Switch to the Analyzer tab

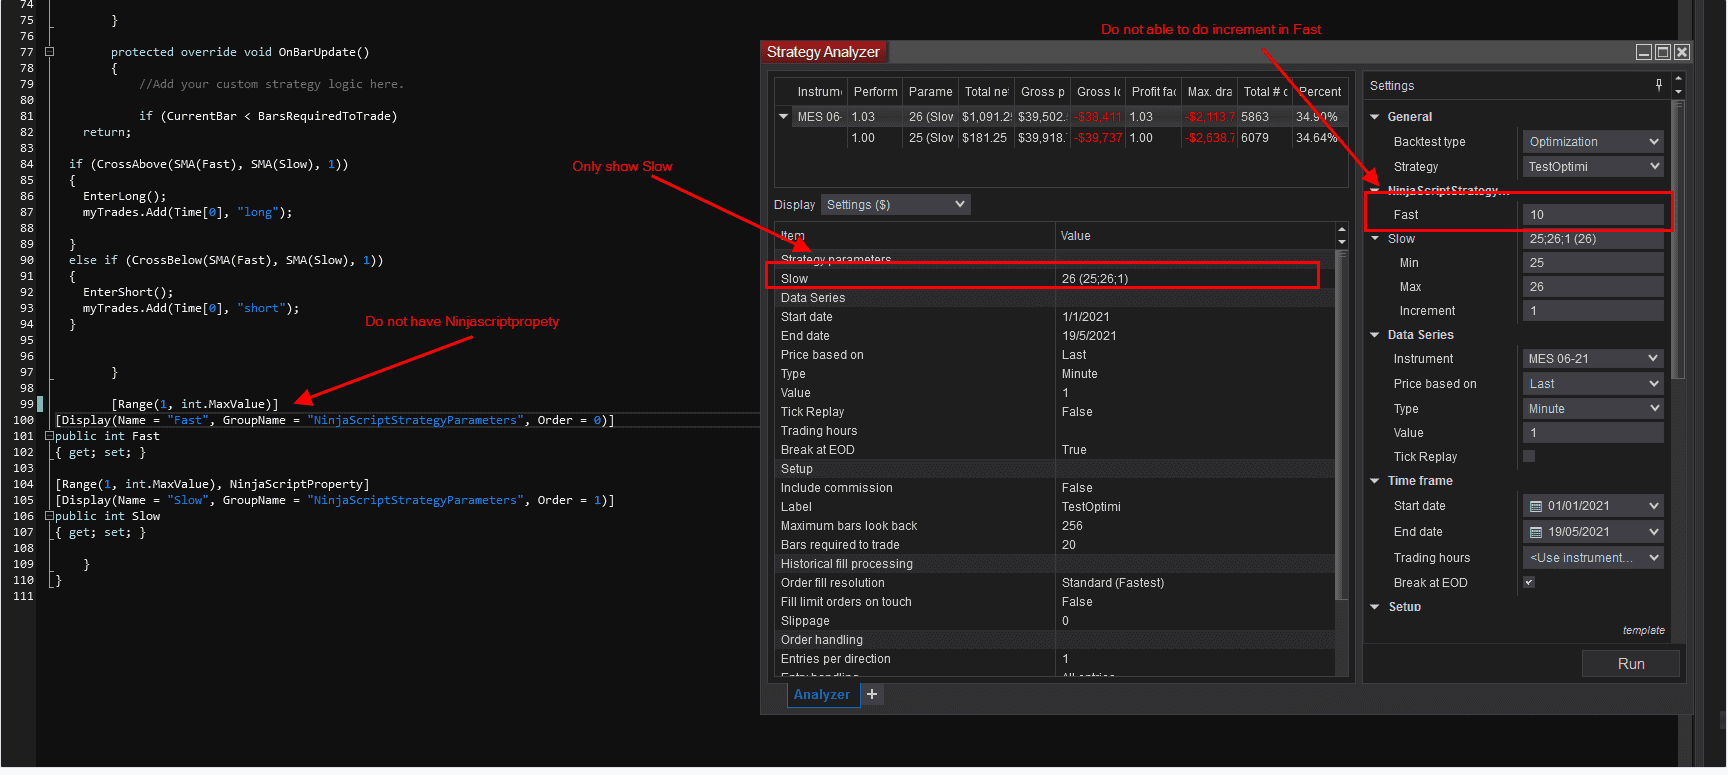click(822, 694)
